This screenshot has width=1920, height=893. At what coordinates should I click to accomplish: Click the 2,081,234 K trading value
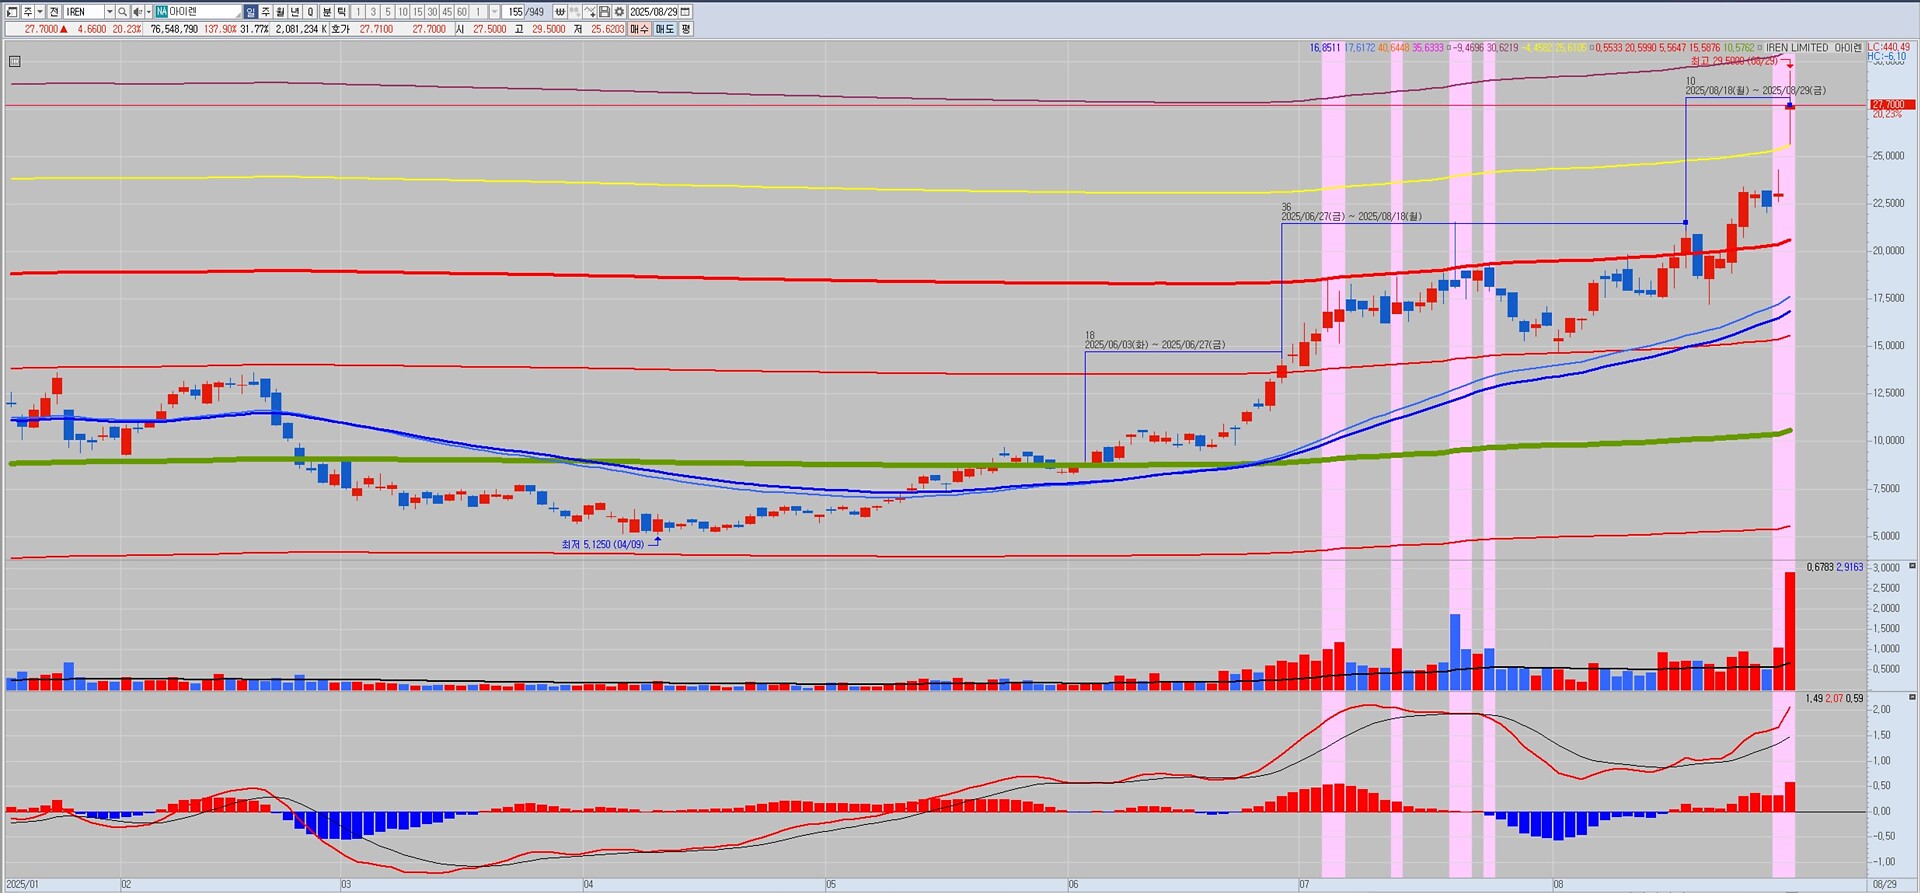point(301,29)
